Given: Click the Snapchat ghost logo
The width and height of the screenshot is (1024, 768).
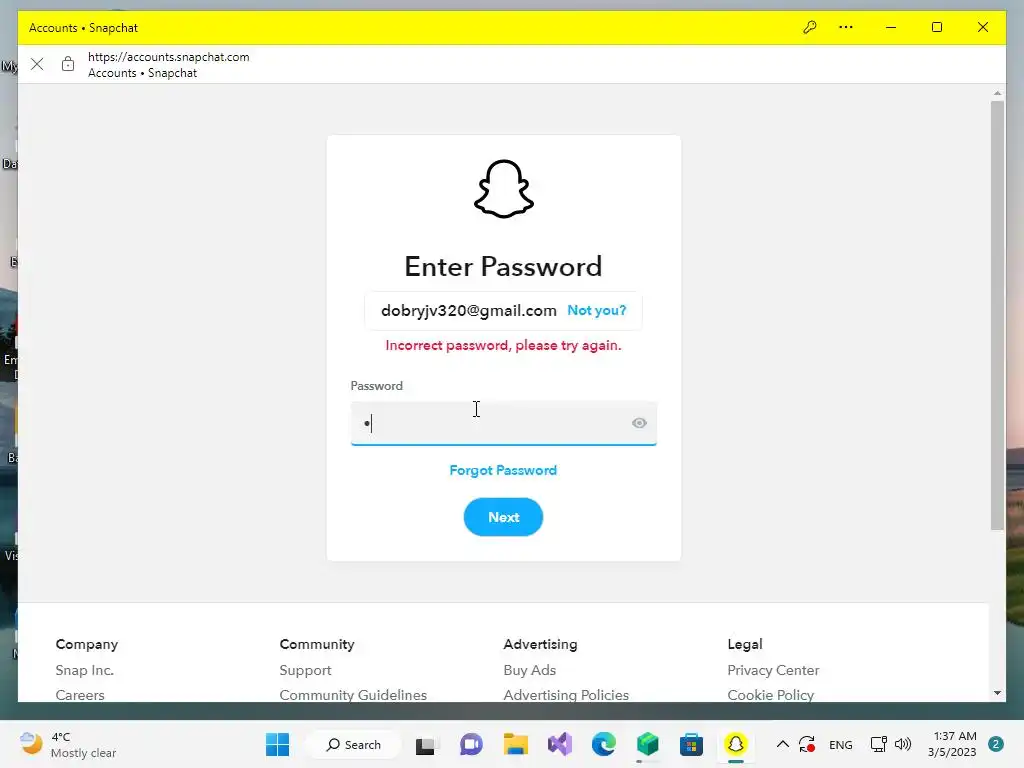Looking at the screenshot, I should tap(504, 189).
